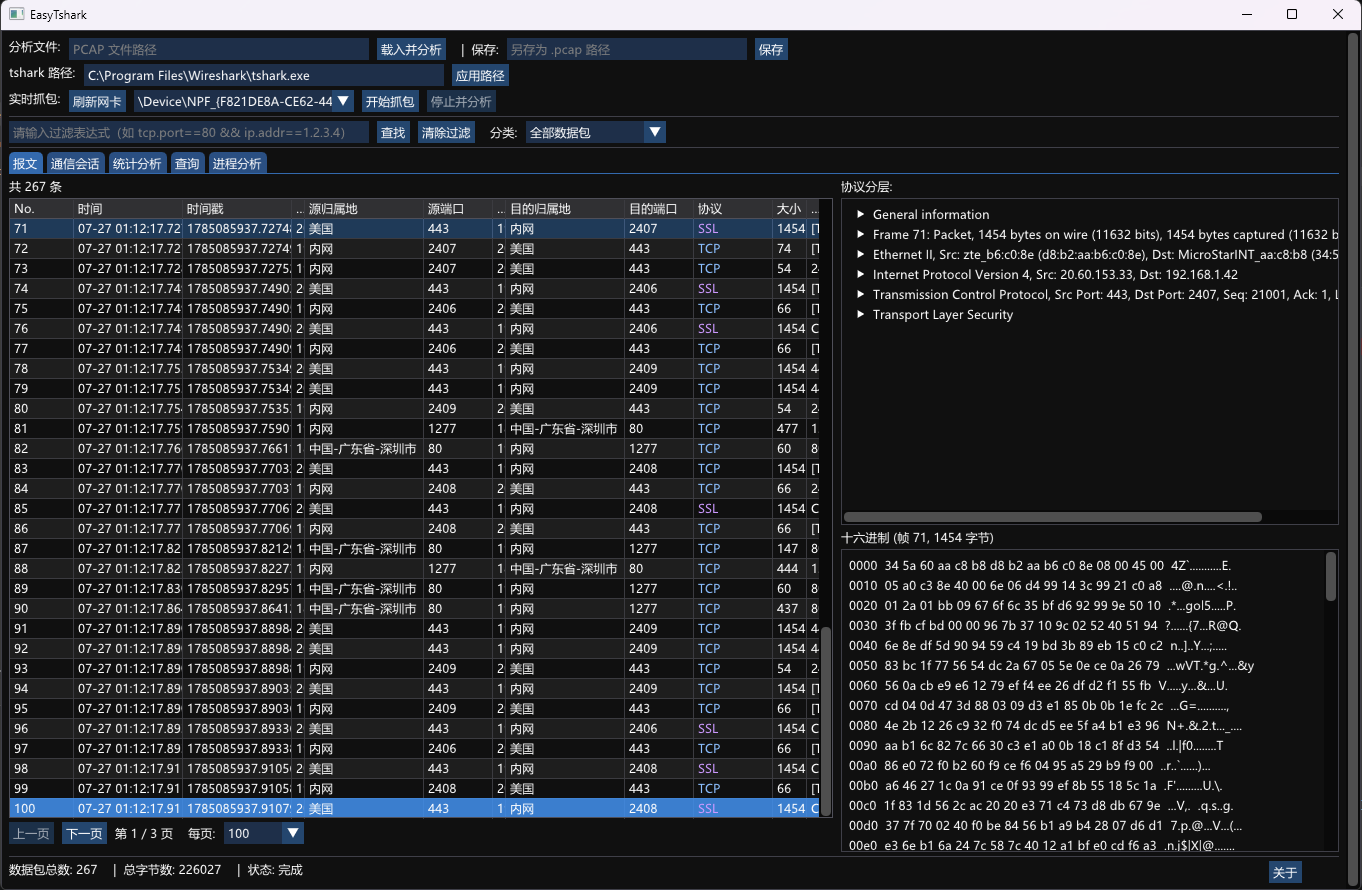Click the 载入并分析 button
The image size is (1362, 890).
(411, 49)
